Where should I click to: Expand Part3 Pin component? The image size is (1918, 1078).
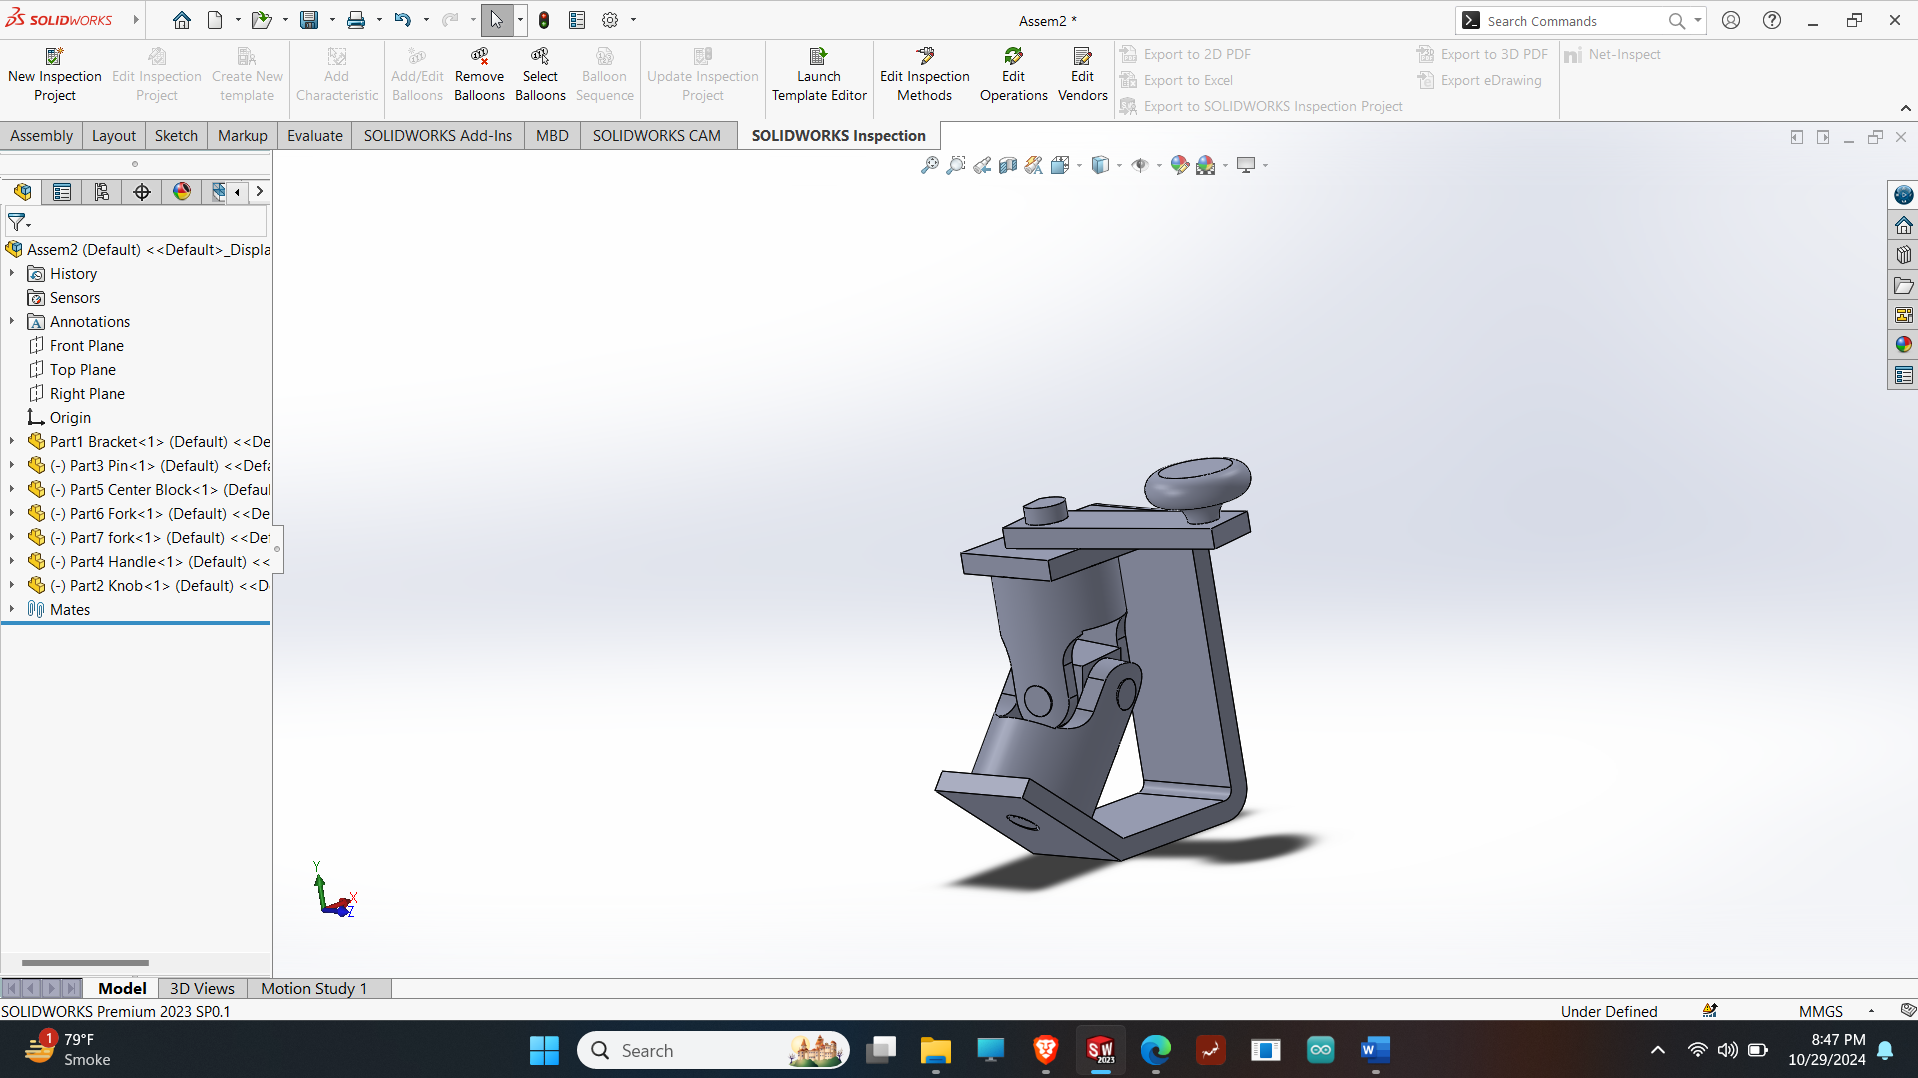tap(12, 465)
